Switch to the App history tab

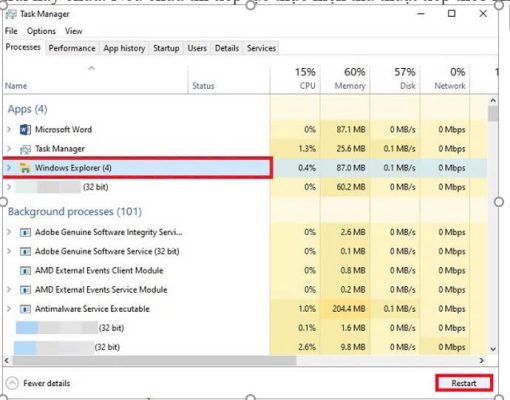124,48
